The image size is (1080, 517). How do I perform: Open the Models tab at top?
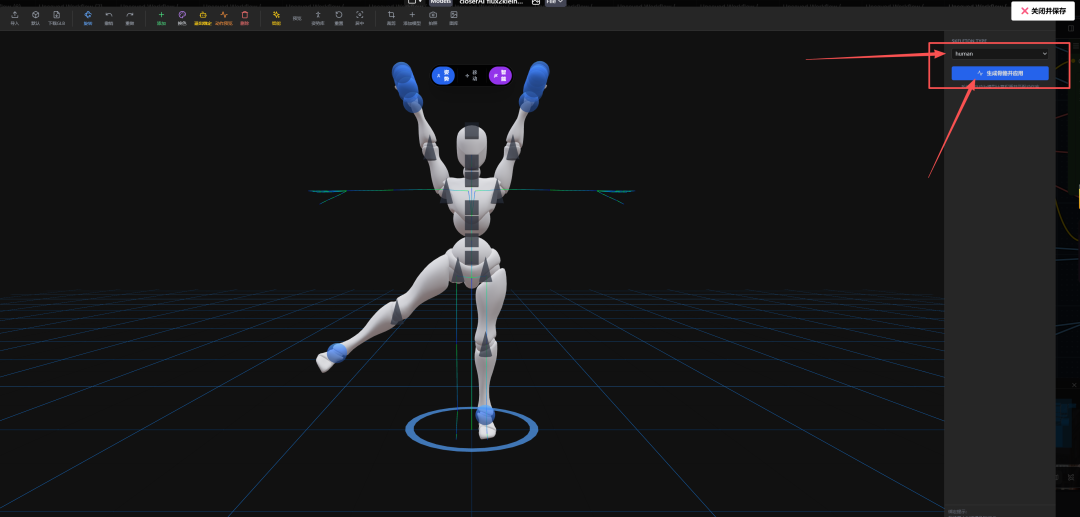tap(440, 2)
